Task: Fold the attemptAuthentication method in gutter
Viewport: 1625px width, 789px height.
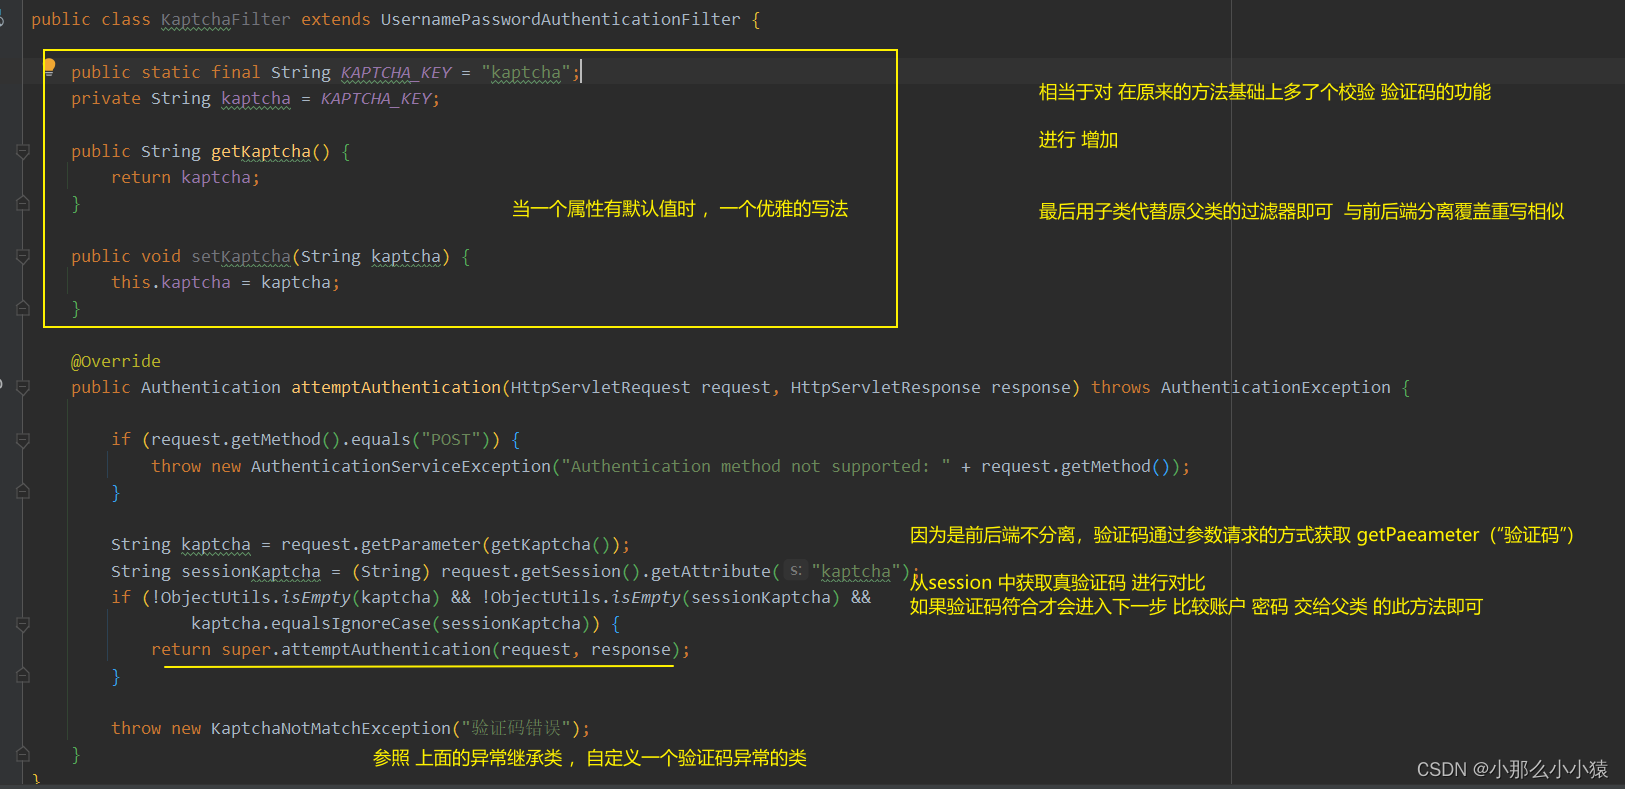Action: (x=23, y=387)
